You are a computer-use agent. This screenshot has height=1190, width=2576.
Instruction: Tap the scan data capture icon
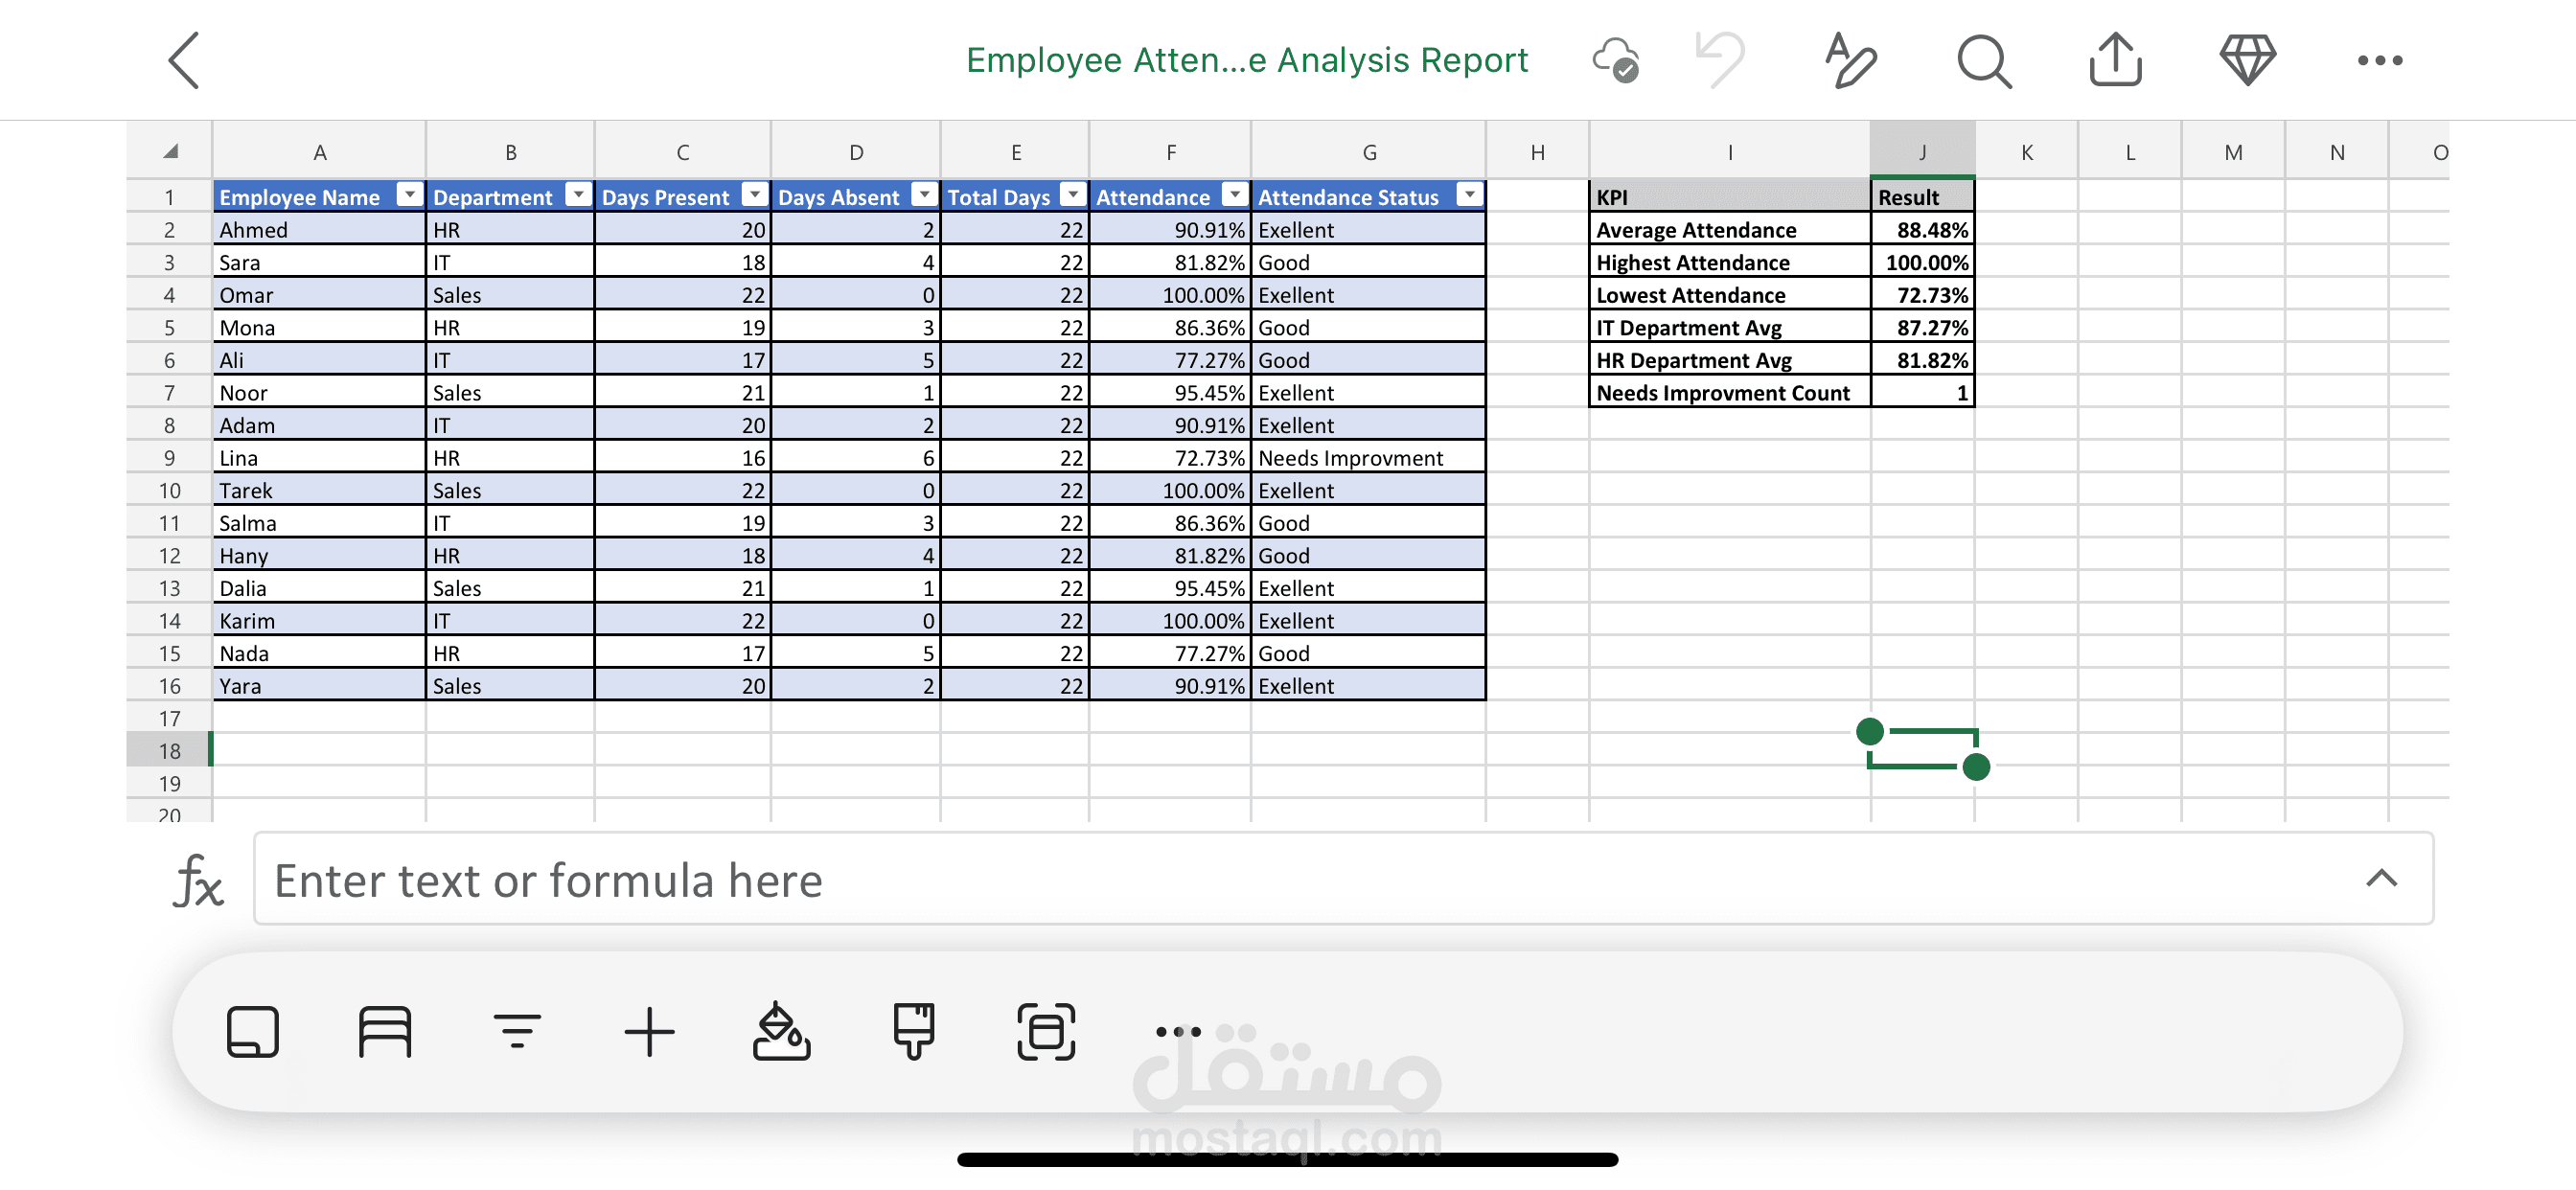point(1046,1031)
